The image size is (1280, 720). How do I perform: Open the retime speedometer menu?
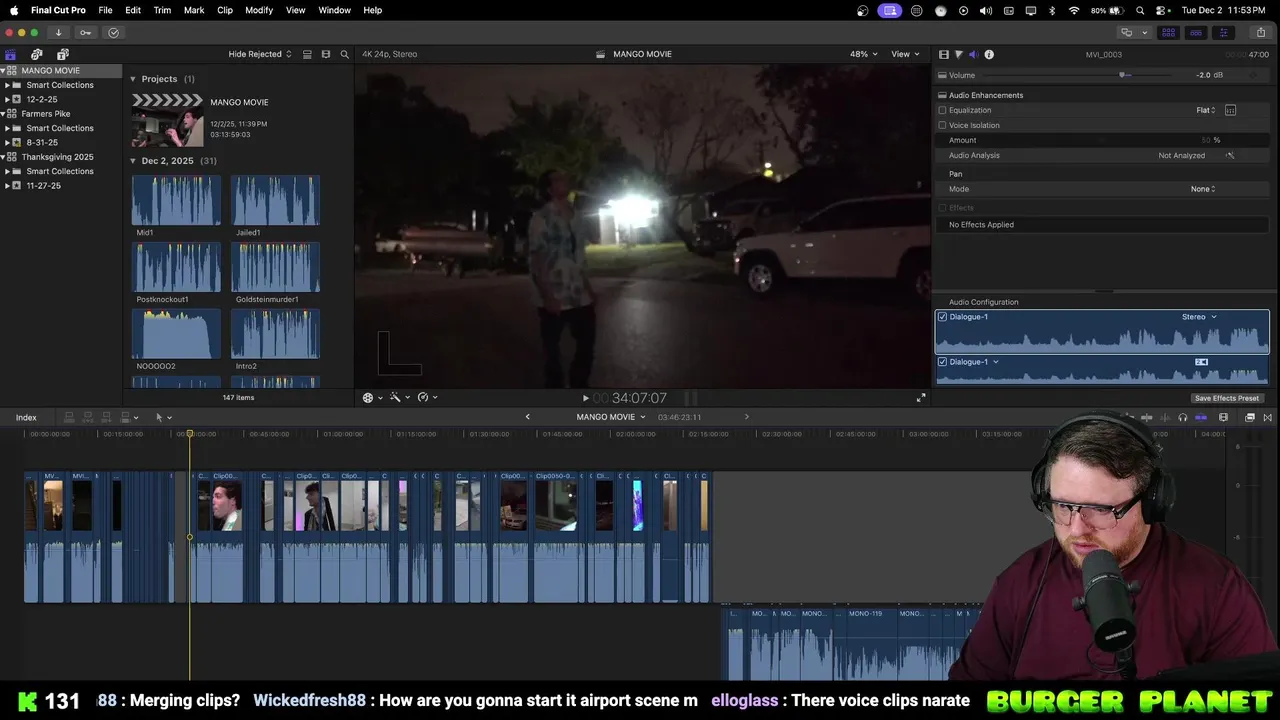coord(426,398)
